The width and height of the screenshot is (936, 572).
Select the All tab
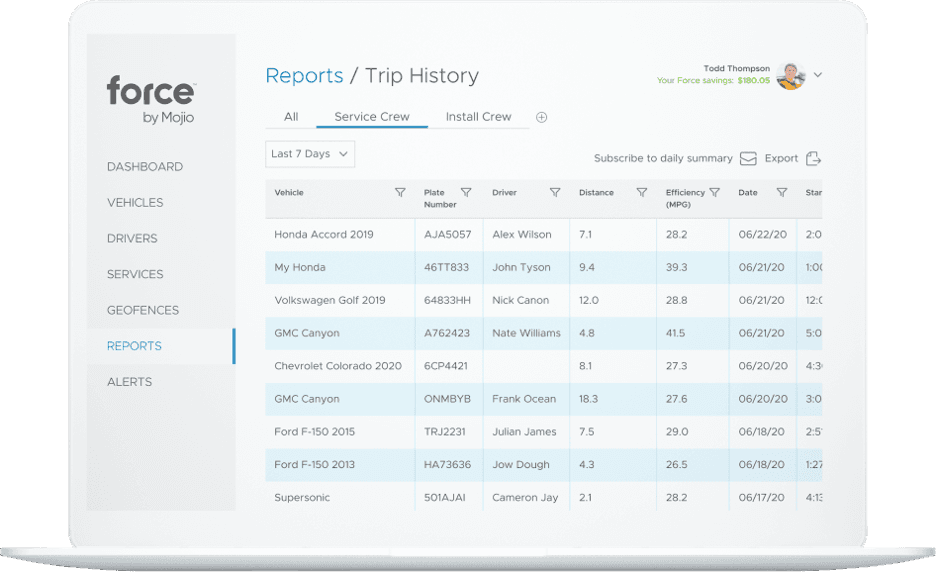click(x=291, y=117)
